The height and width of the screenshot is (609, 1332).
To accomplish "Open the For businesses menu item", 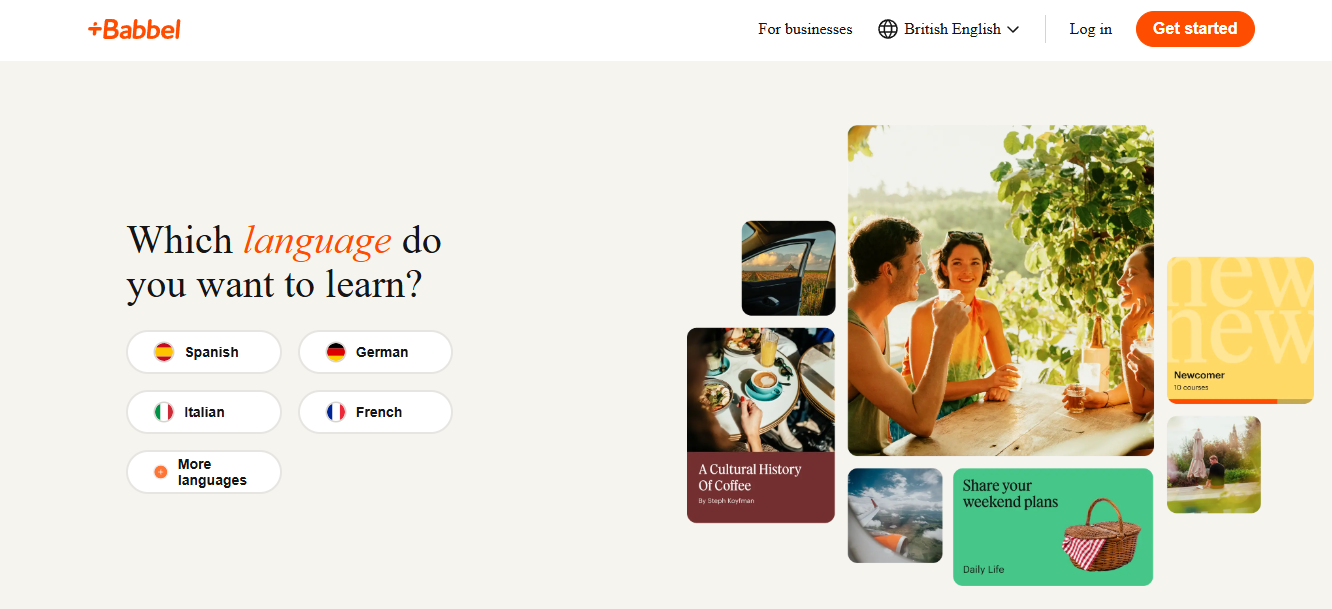I will tap(805, 29).
